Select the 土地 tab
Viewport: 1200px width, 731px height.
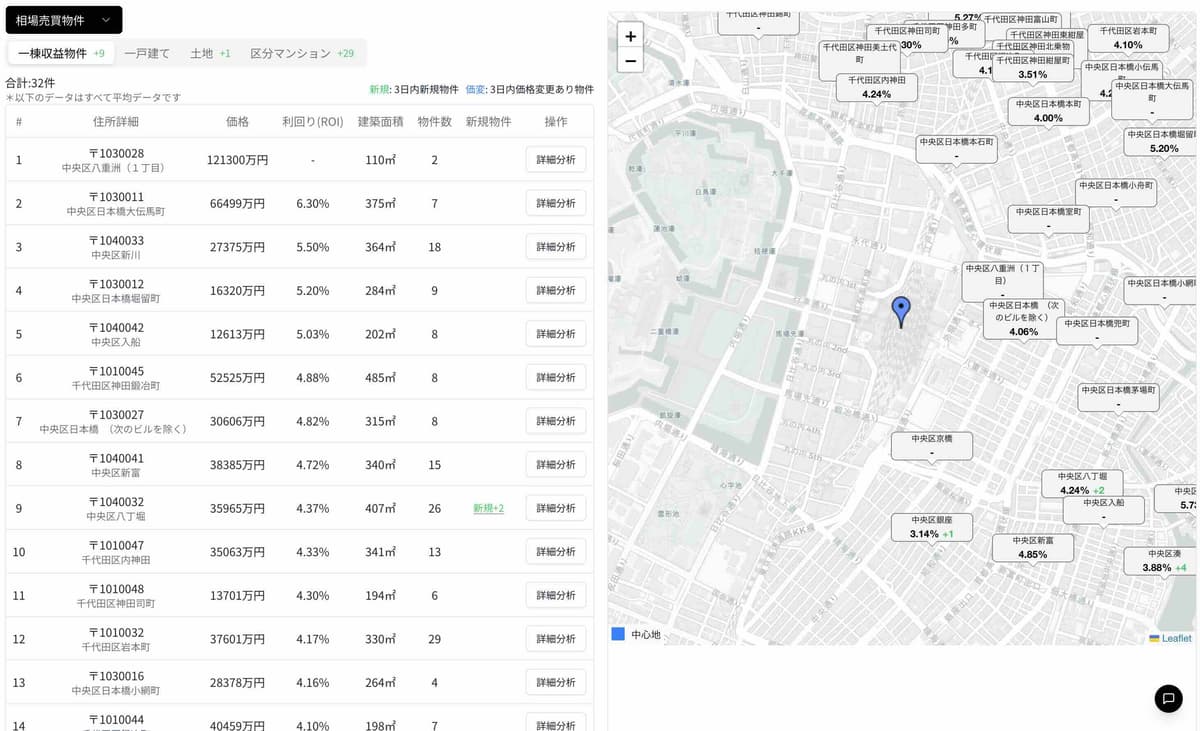point(210,53)
